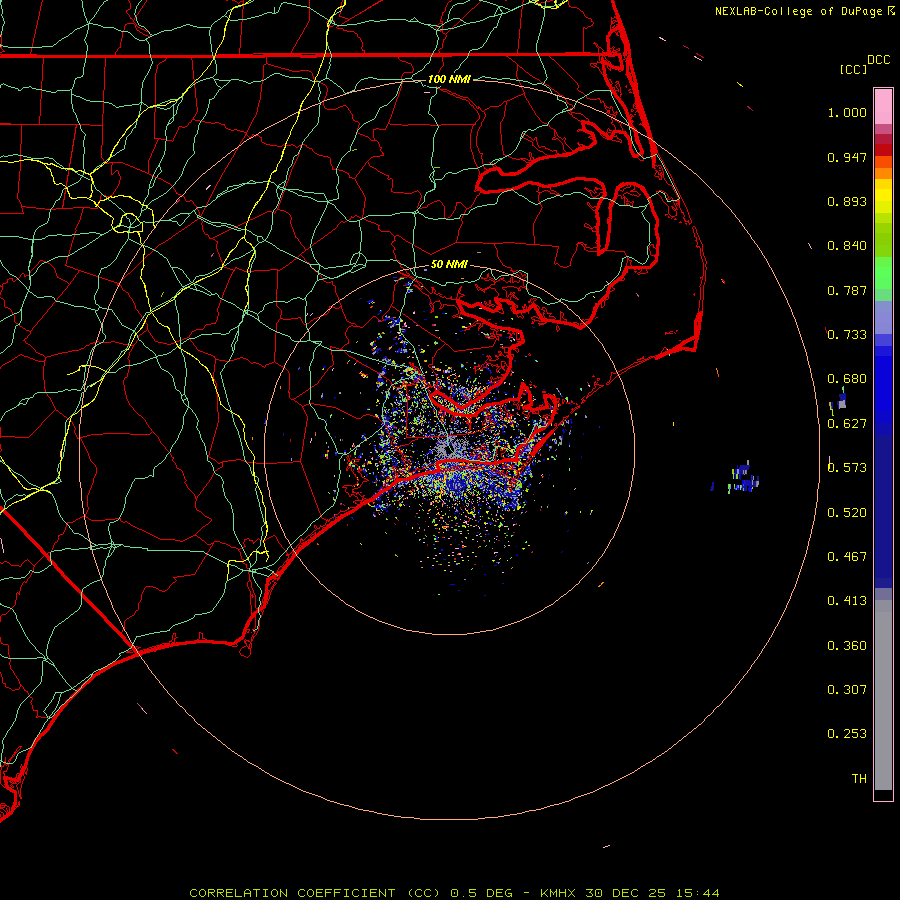The height and width of the screenshot is (900, 900).
Task: Click the isolated blue echo offshore east
Action: point(744,478)
